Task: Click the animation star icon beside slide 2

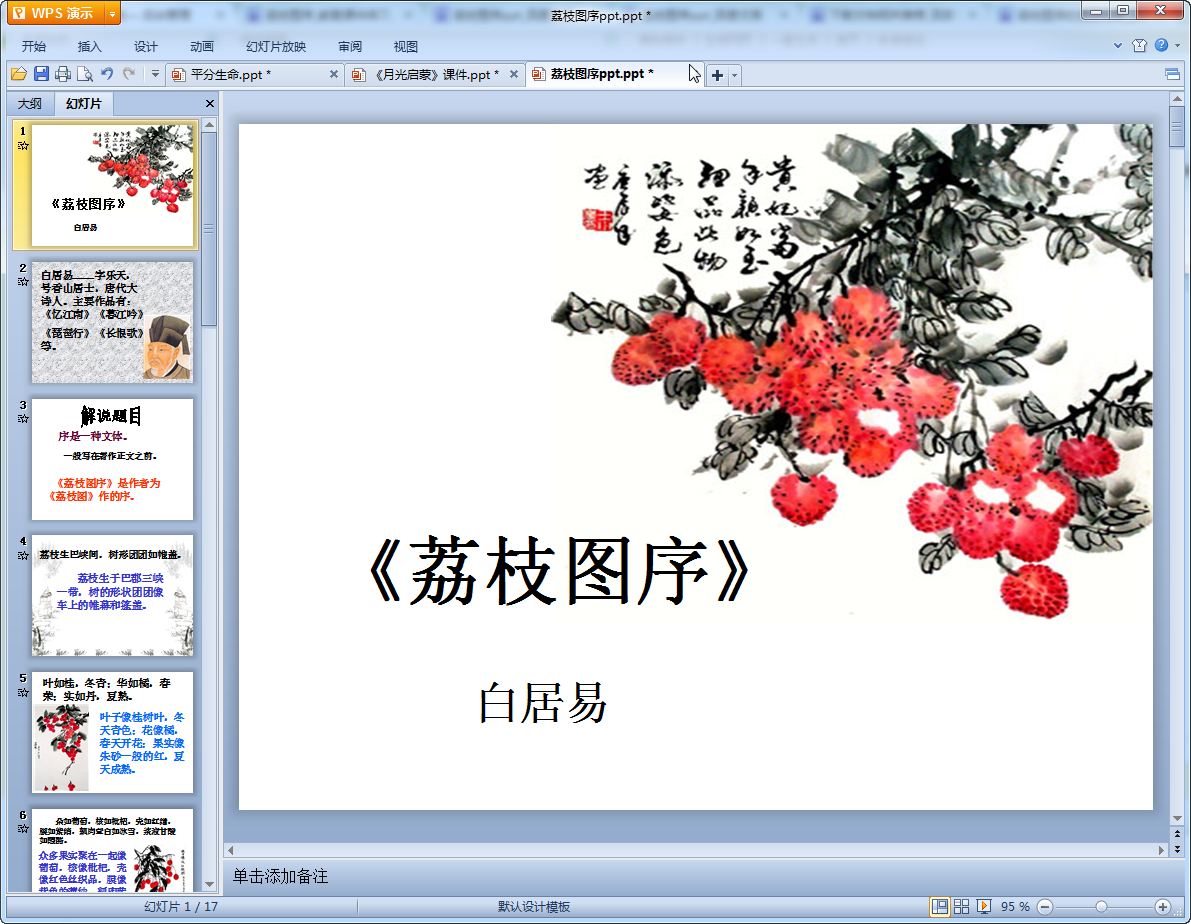Action: (23, 282)
